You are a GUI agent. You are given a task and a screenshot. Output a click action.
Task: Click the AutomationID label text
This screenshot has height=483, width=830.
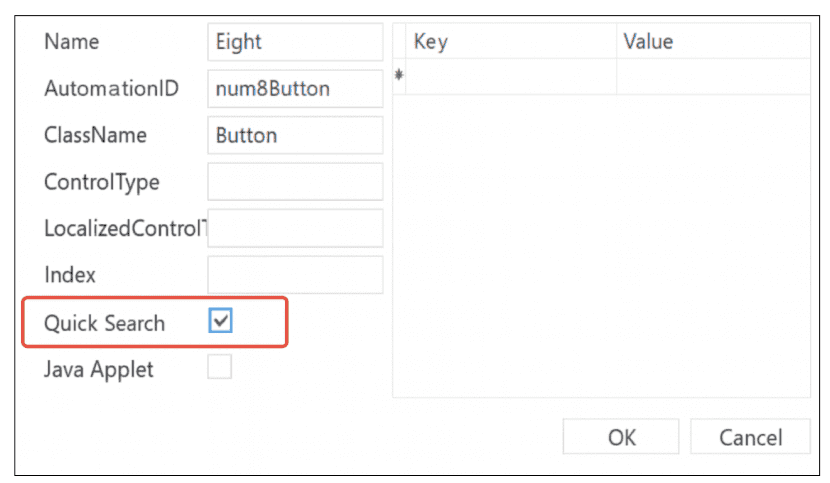[111, 89]
